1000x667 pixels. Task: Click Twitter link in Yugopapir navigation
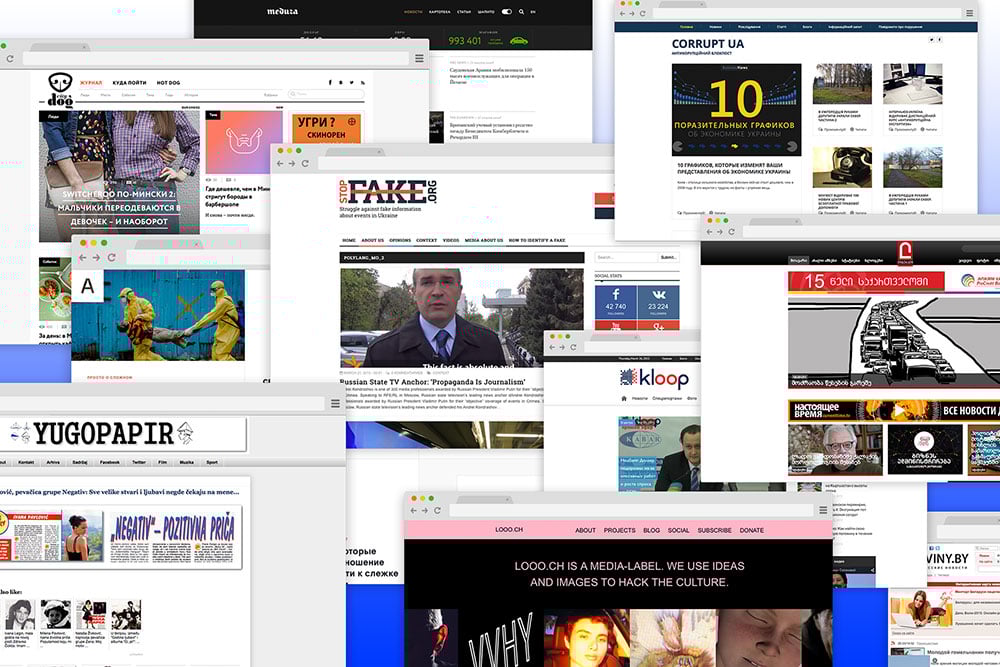tap(138, 462)
